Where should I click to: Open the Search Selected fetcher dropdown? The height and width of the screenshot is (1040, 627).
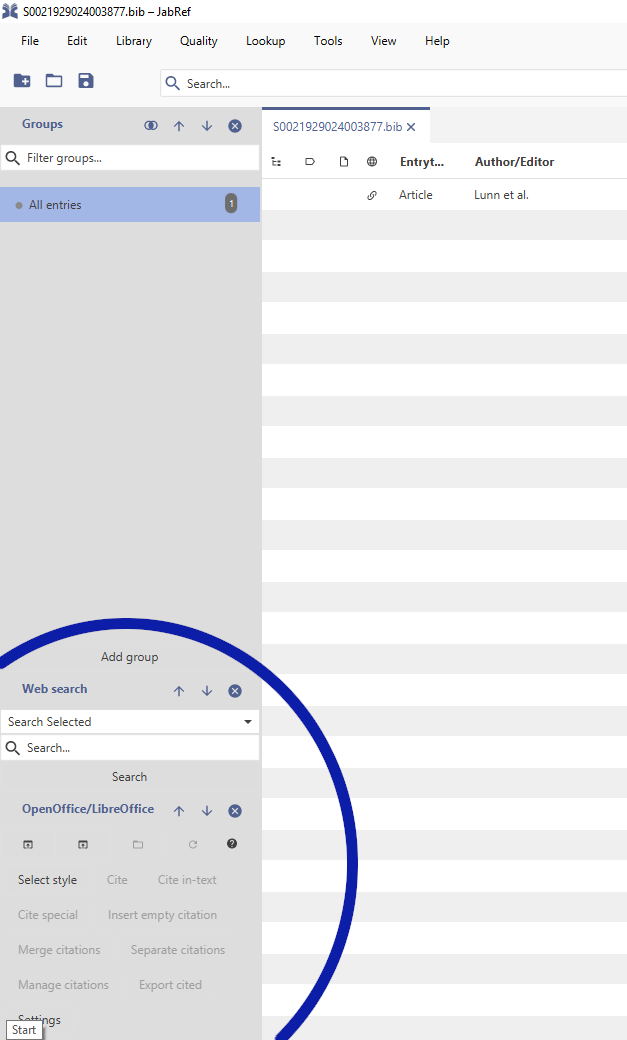(247, 722)
